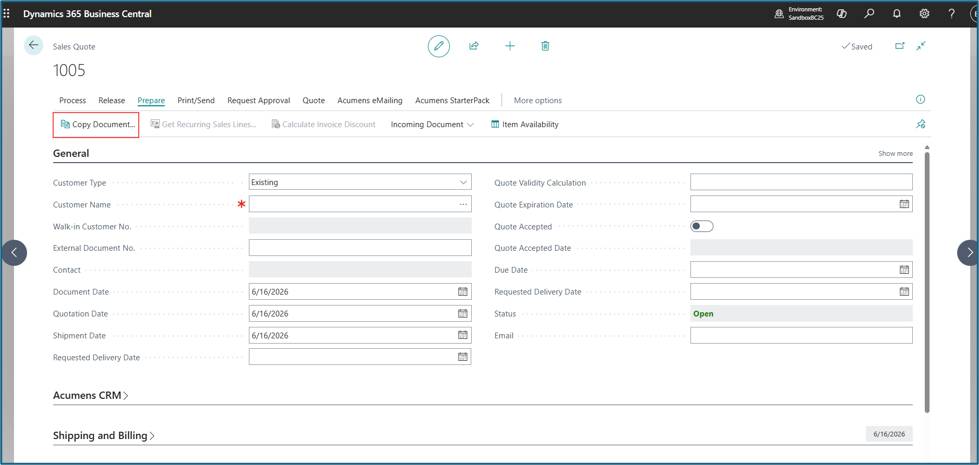
Task: Open page in new window icon
Action: (900, 46)
